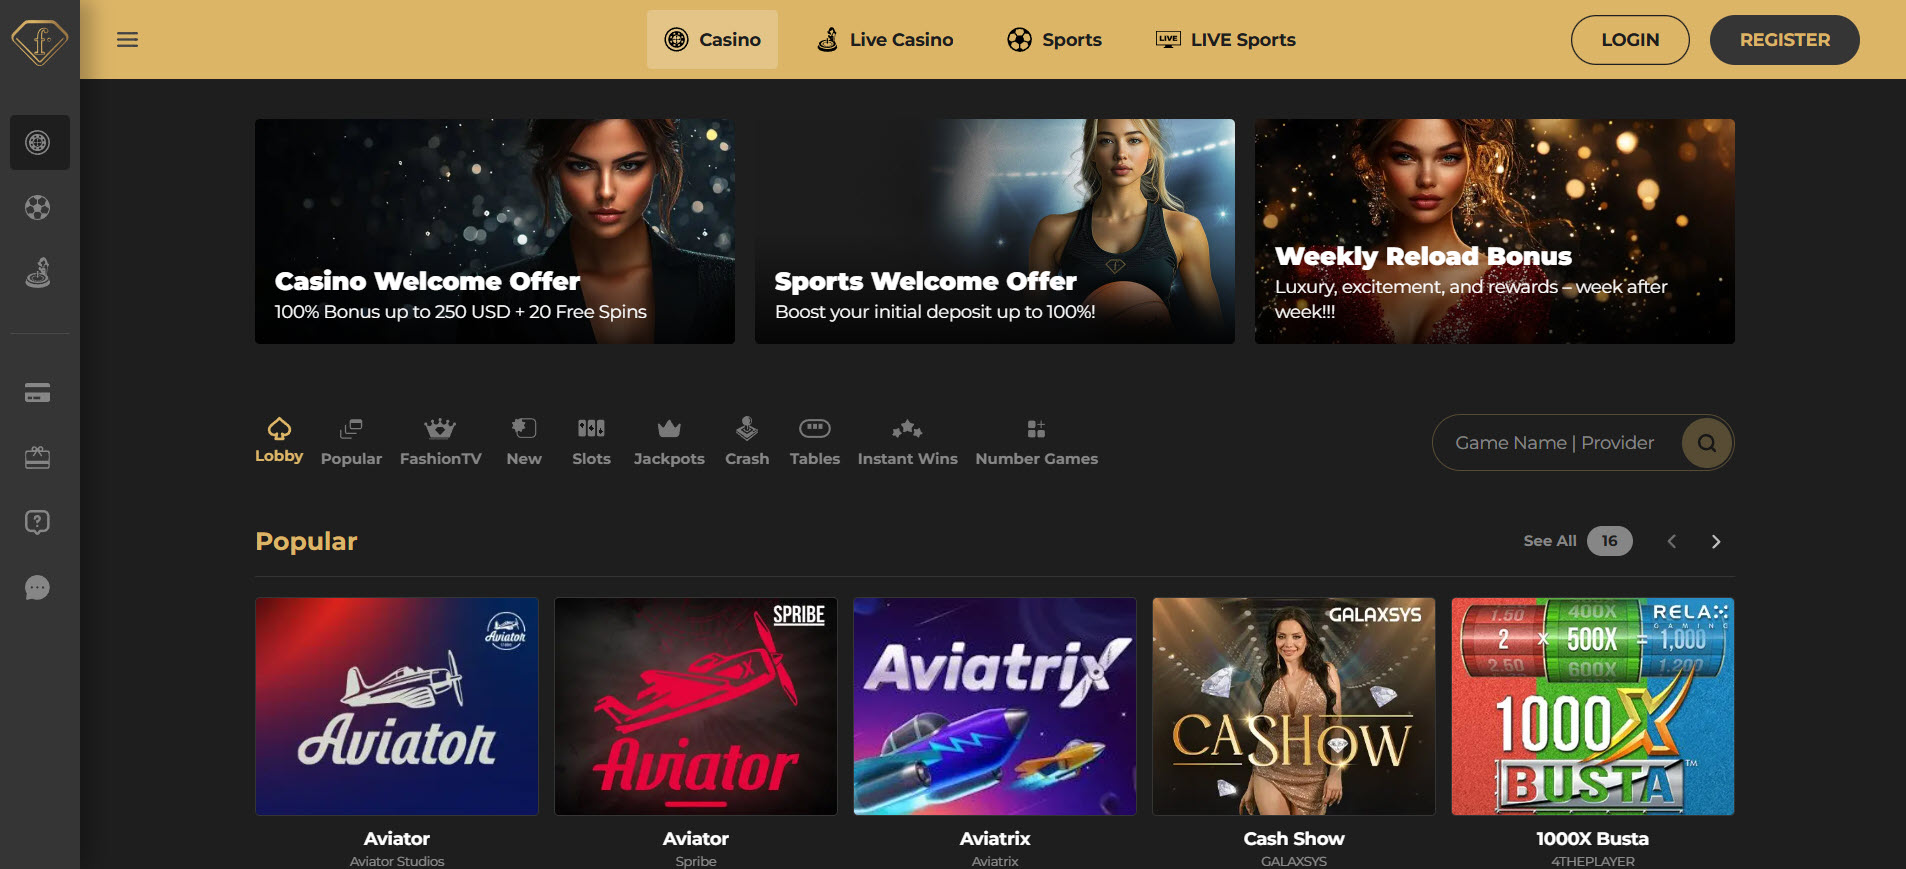This screenshot has width=1906, height=869.
Task: Click the FashionTV diamond logo
Action: 39,41
